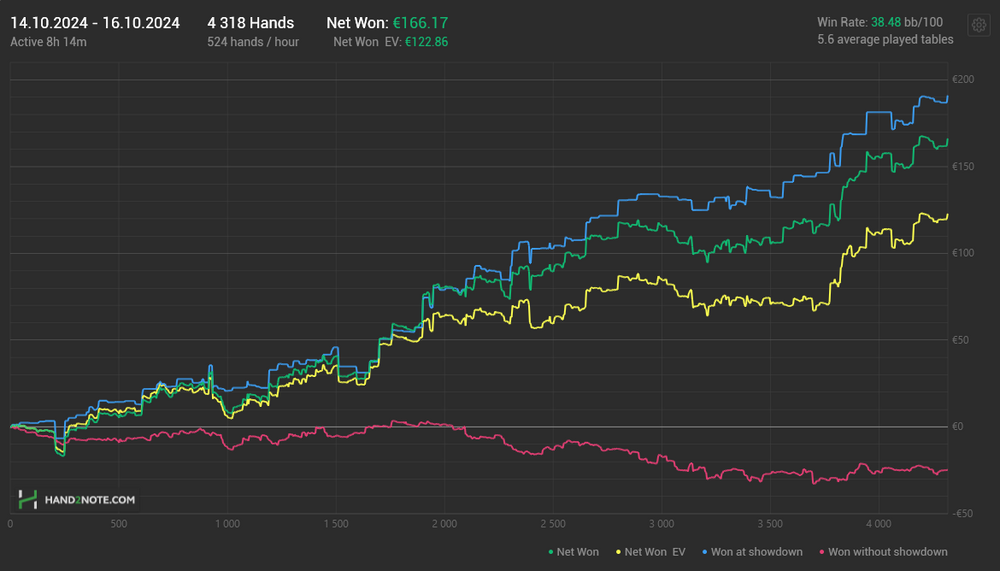Open the graph settings gear icon
The image size is (1000, 571).
978,26
